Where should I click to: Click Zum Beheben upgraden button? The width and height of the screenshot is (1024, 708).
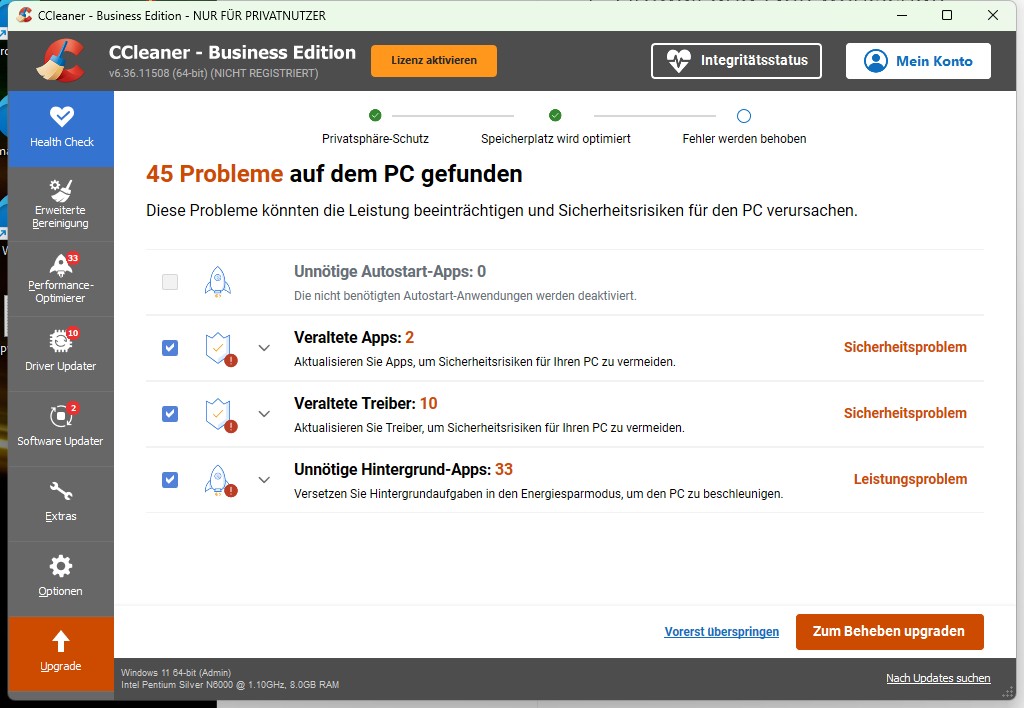(x=889, y=632)
